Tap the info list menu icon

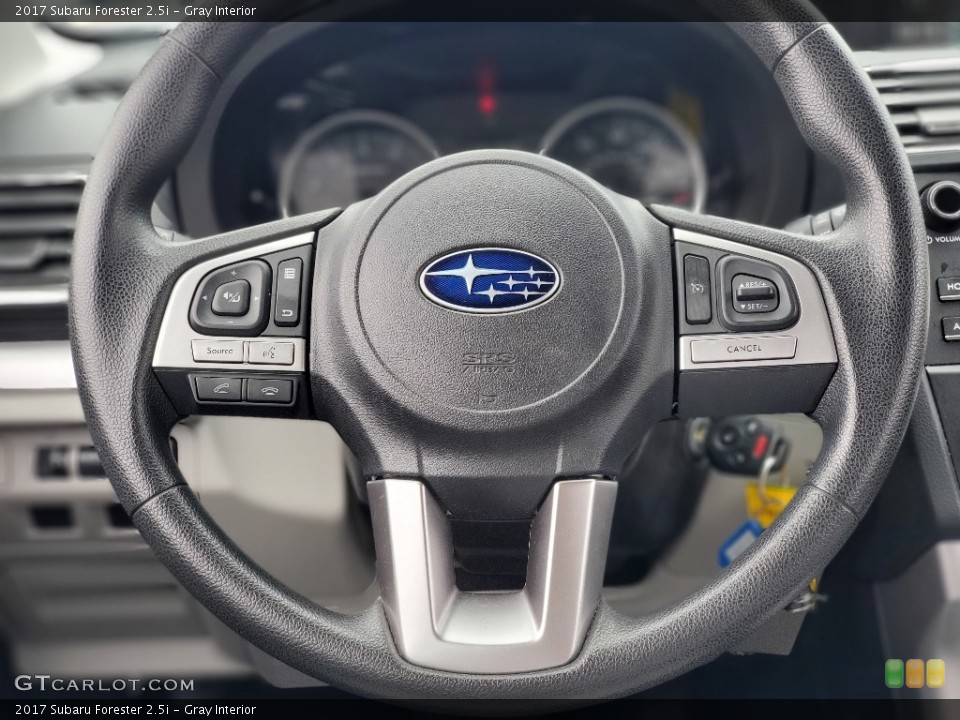[x=289, y=273]
